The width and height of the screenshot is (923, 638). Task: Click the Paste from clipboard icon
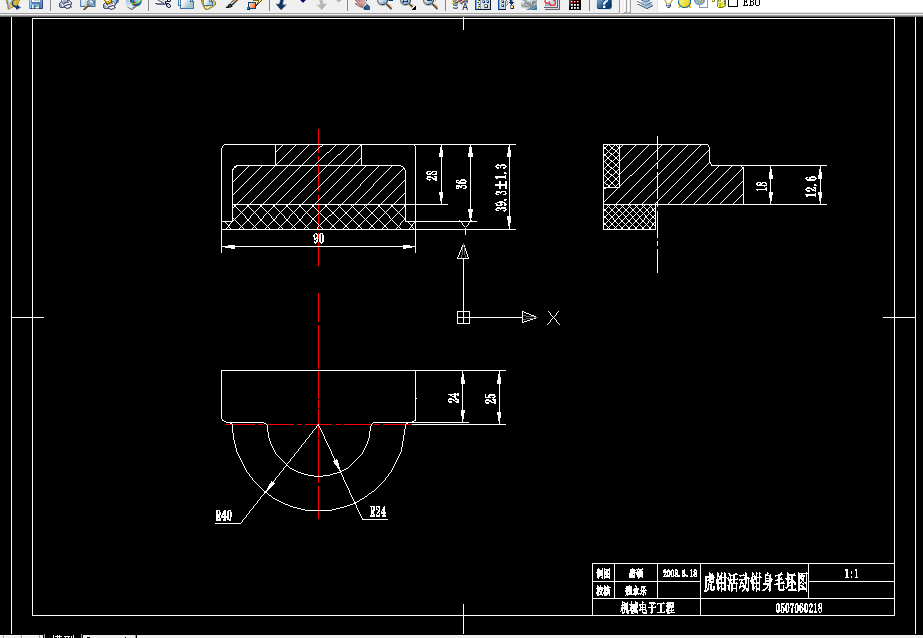208,4
